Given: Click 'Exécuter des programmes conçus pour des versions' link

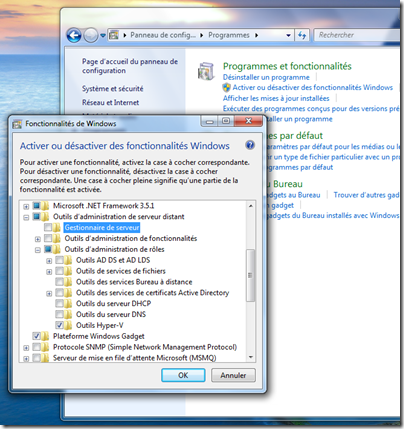Looking at the screenshot, I should coord(311,109).
